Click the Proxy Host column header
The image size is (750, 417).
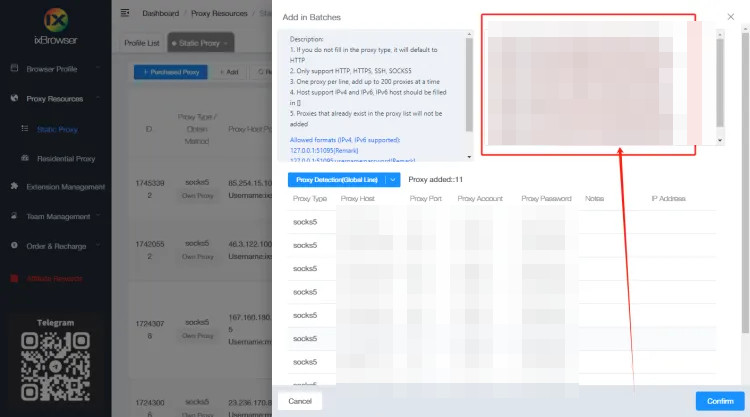click(x=357, y=198)
